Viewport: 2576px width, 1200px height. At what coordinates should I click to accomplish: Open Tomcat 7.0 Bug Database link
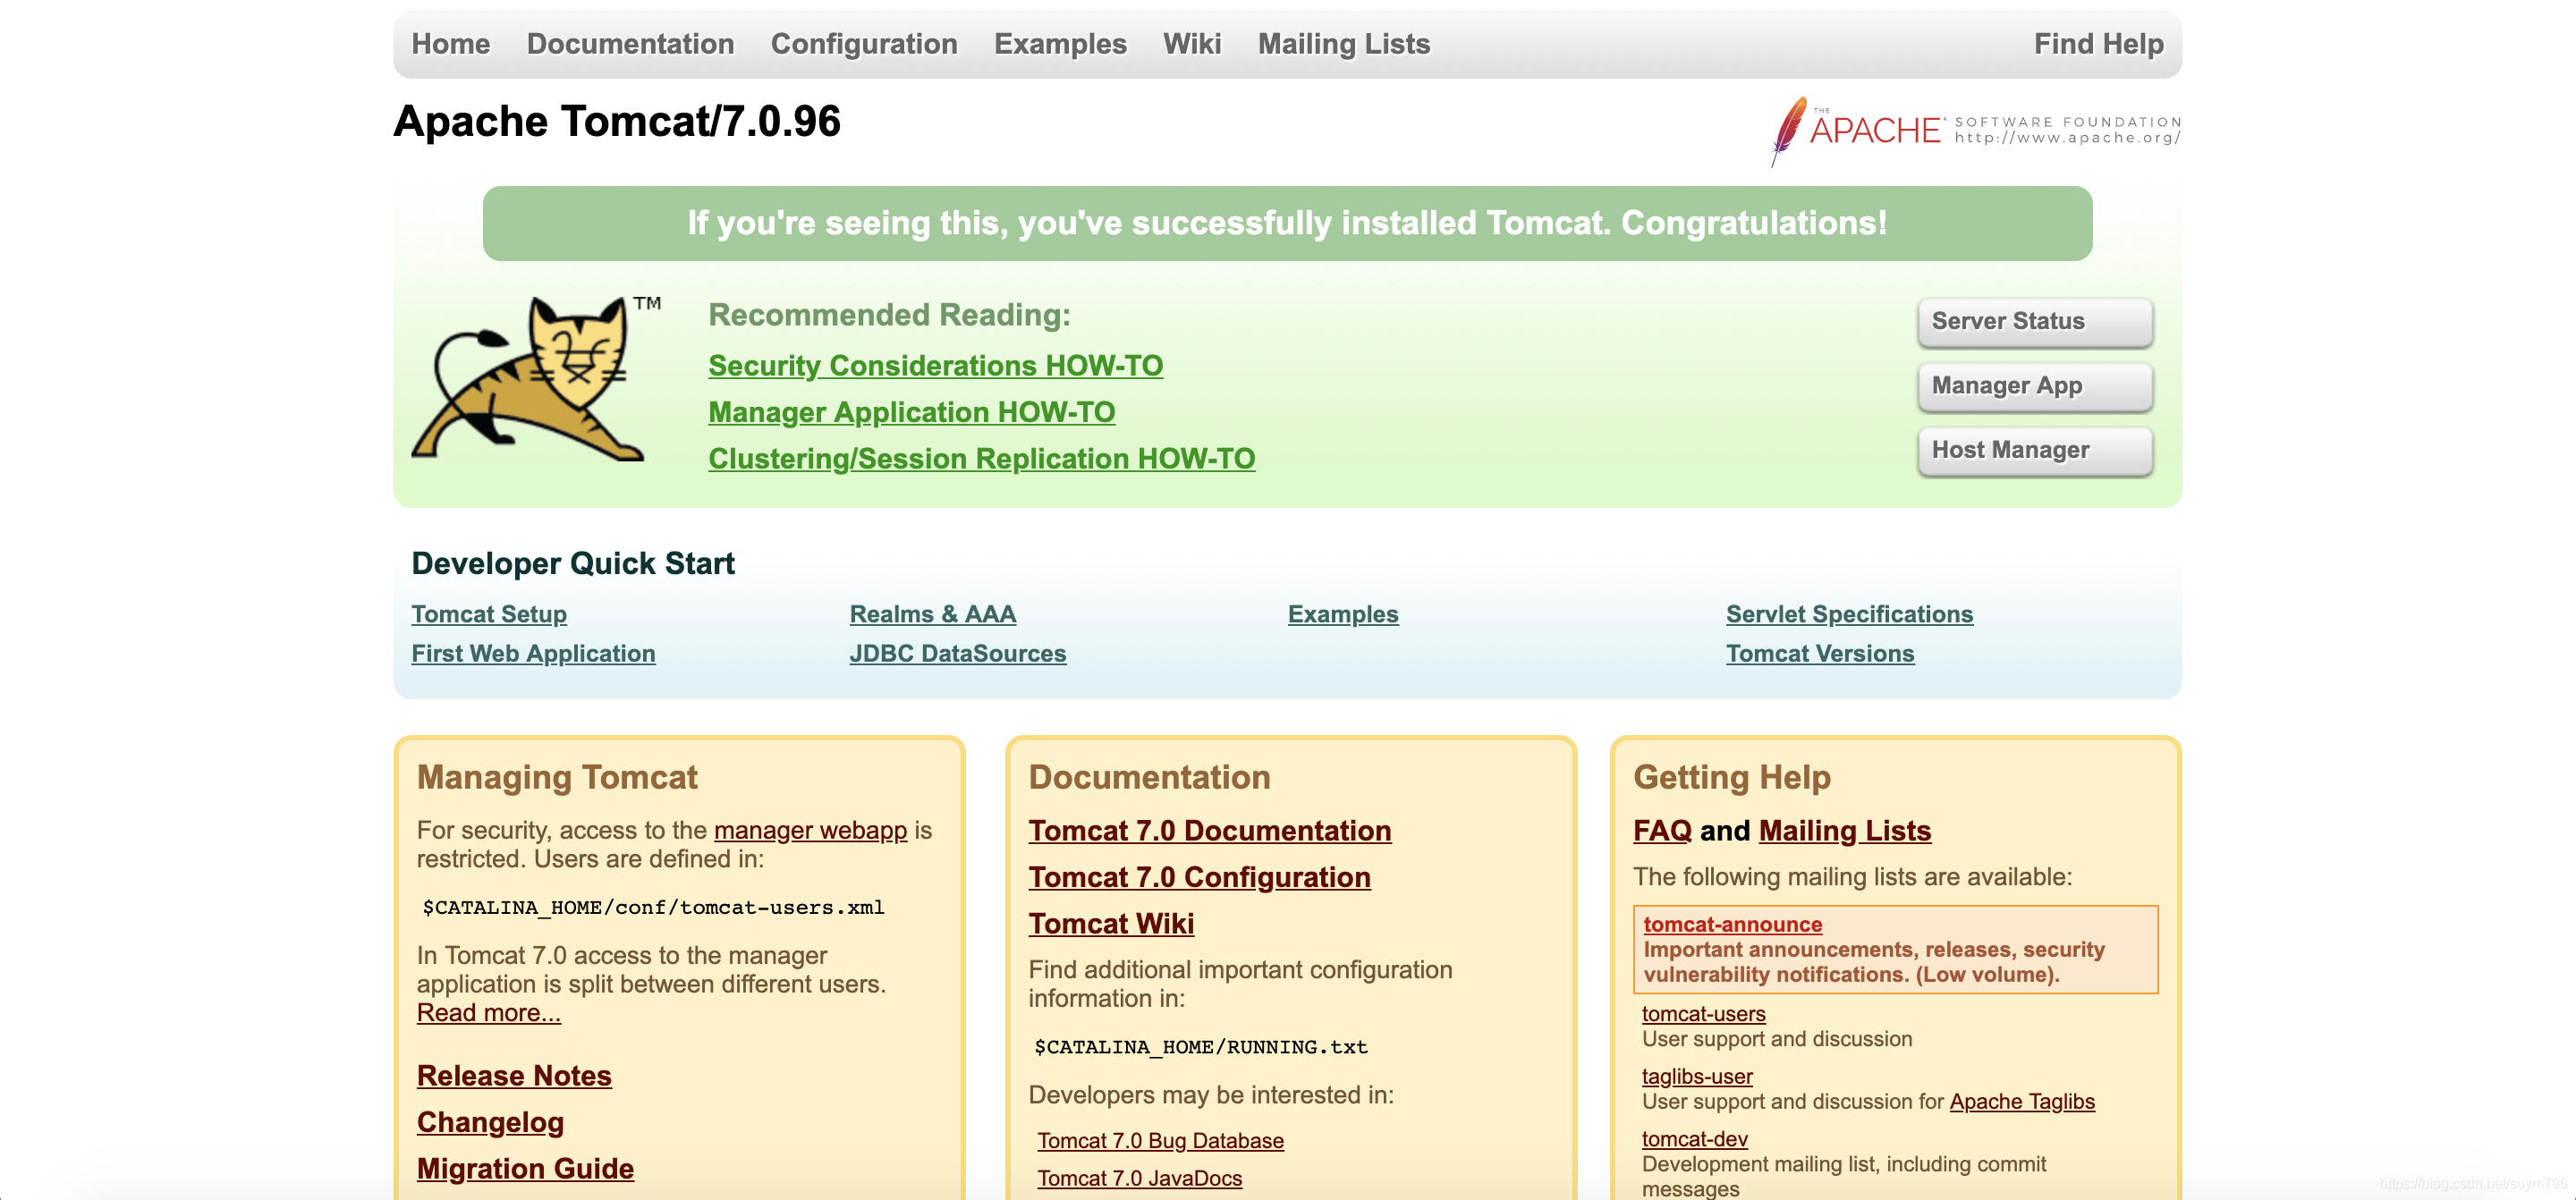1161,1141
